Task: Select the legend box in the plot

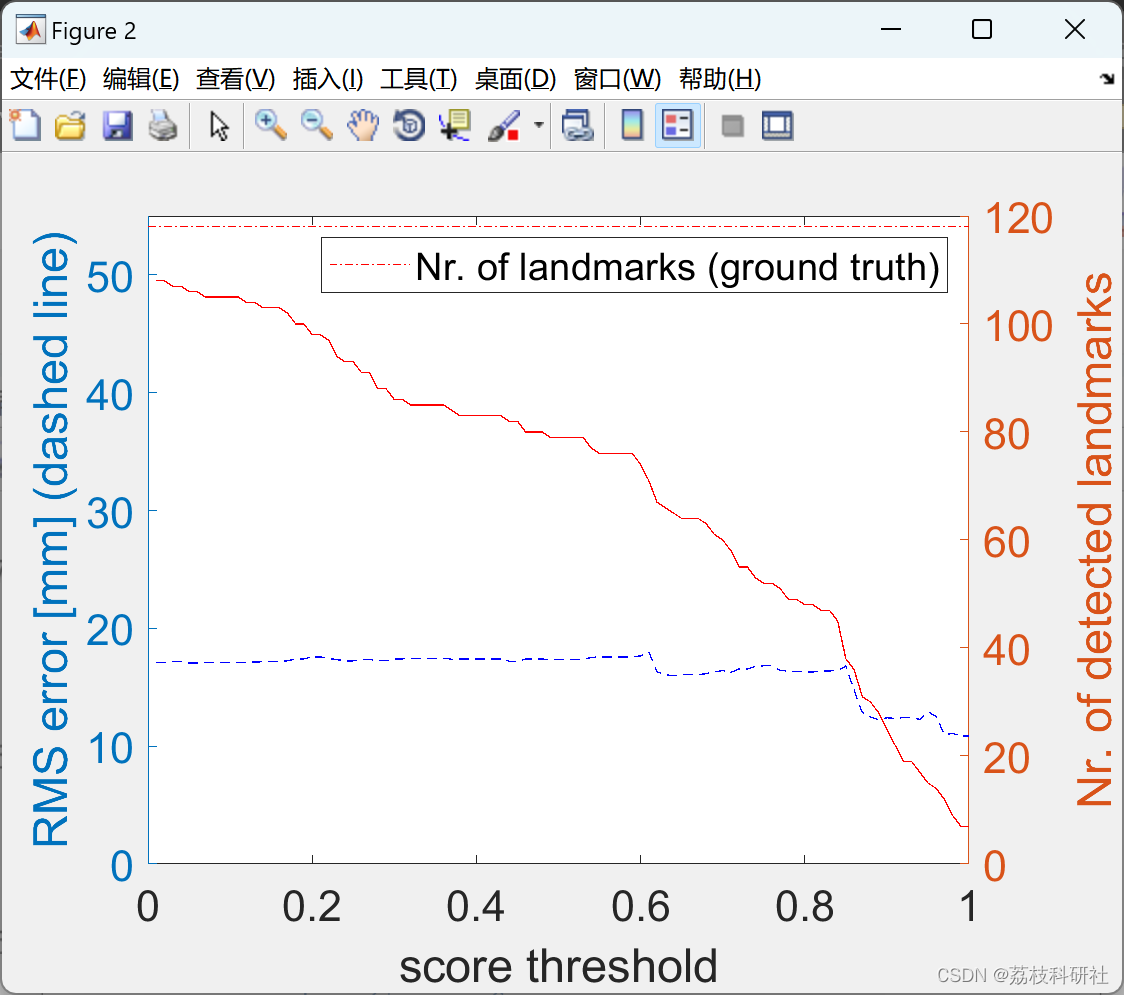Action: 634,266
